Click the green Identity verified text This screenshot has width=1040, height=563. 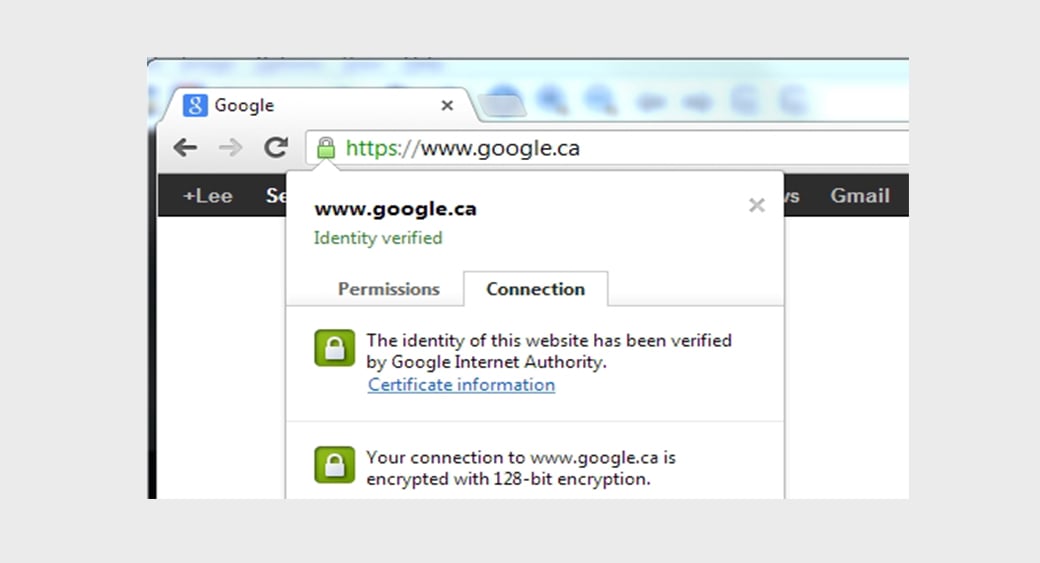[x=378, y=238]
